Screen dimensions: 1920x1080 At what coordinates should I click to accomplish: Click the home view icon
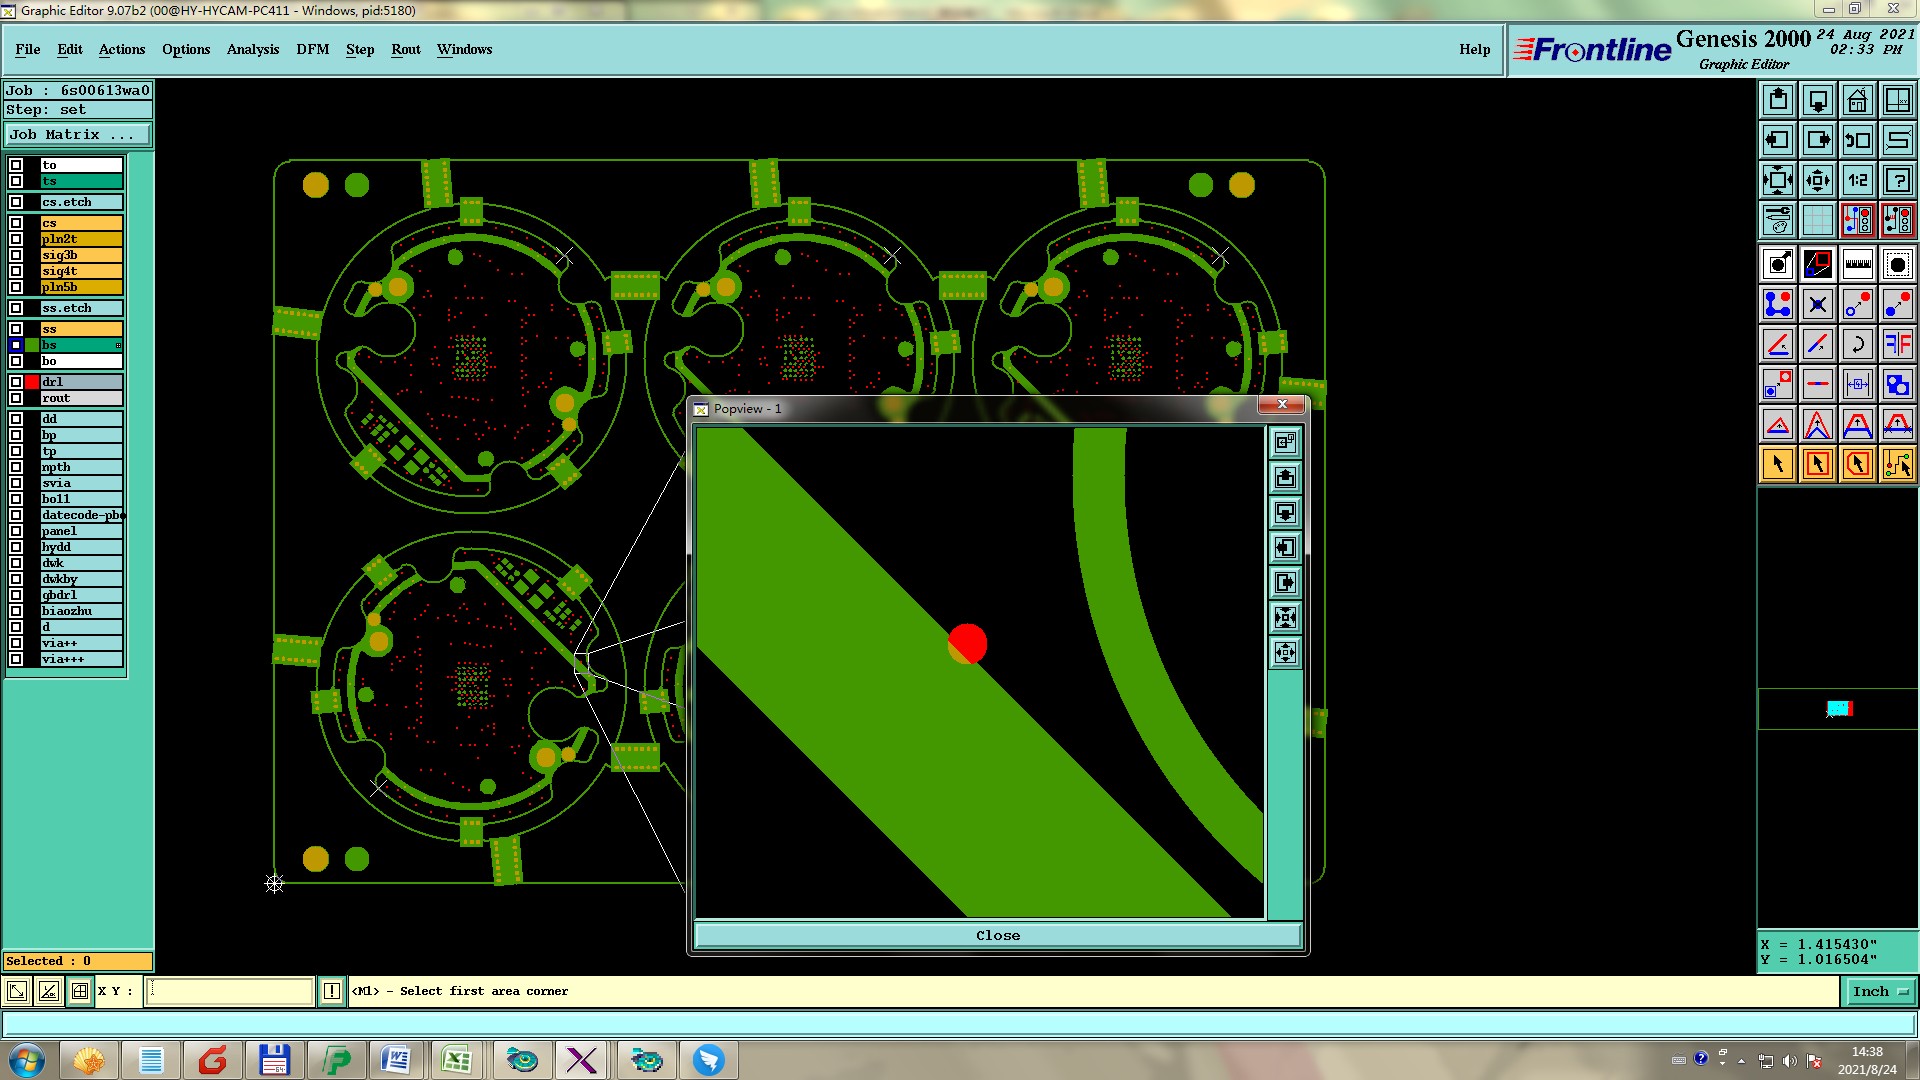point(1857,100)
